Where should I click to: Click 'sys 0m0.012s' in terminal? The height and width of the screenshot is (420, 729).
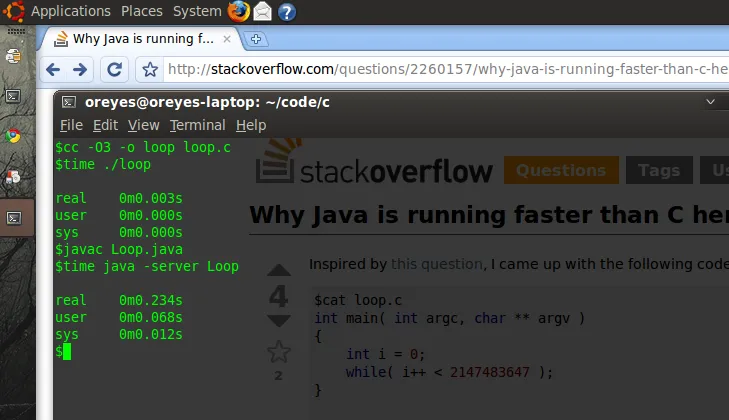(119, 334)
